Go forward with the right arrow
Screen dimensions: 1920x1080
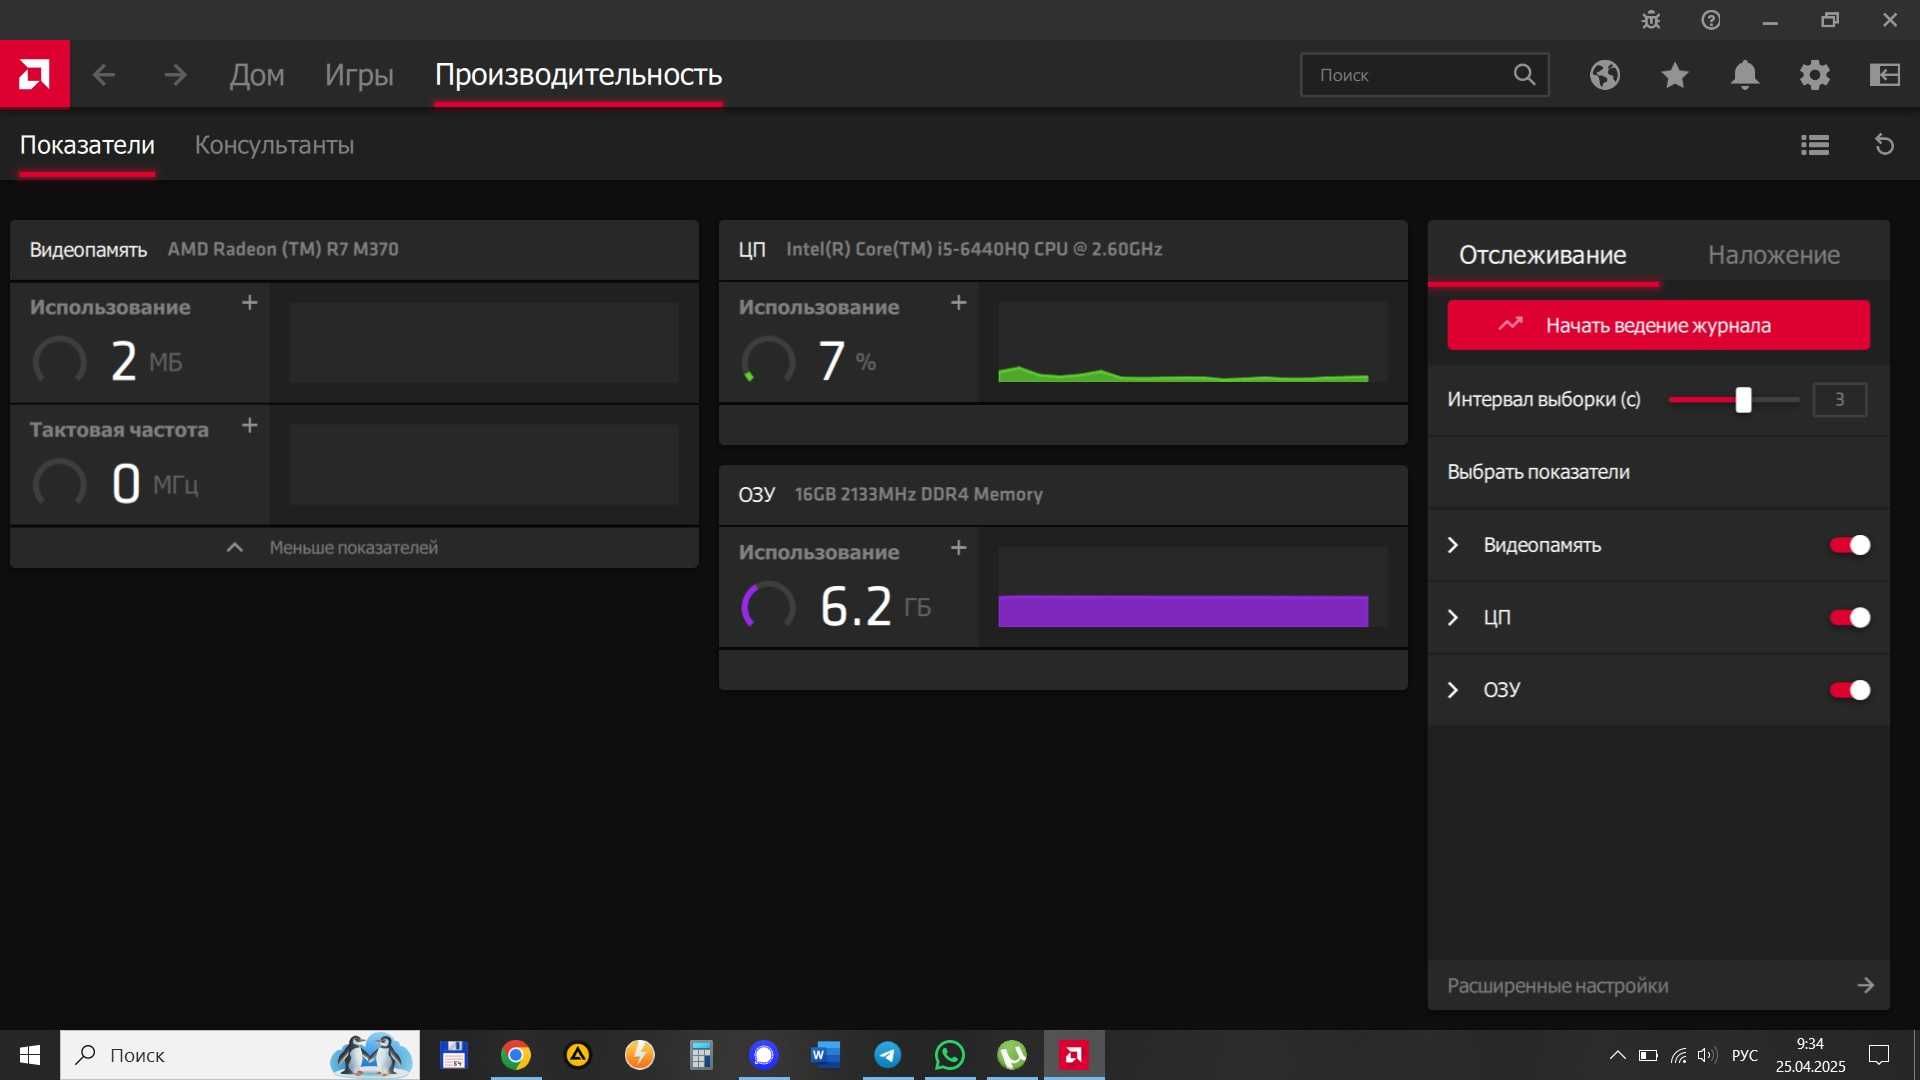click(x=175, y=75)
